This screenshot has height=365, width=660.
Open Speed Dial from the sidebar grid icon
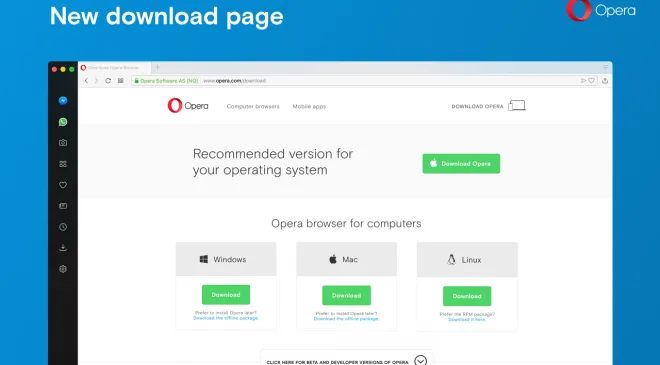pyautogui.click(x=63, y=164)
